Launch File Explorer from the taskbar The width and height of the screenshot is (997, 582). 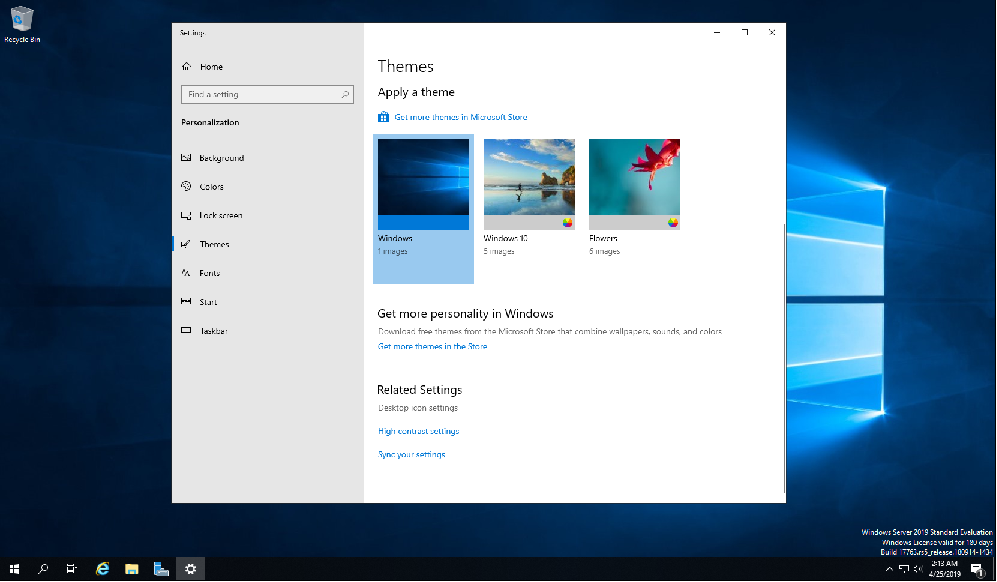pyautogui.click(x=131, y=569)
